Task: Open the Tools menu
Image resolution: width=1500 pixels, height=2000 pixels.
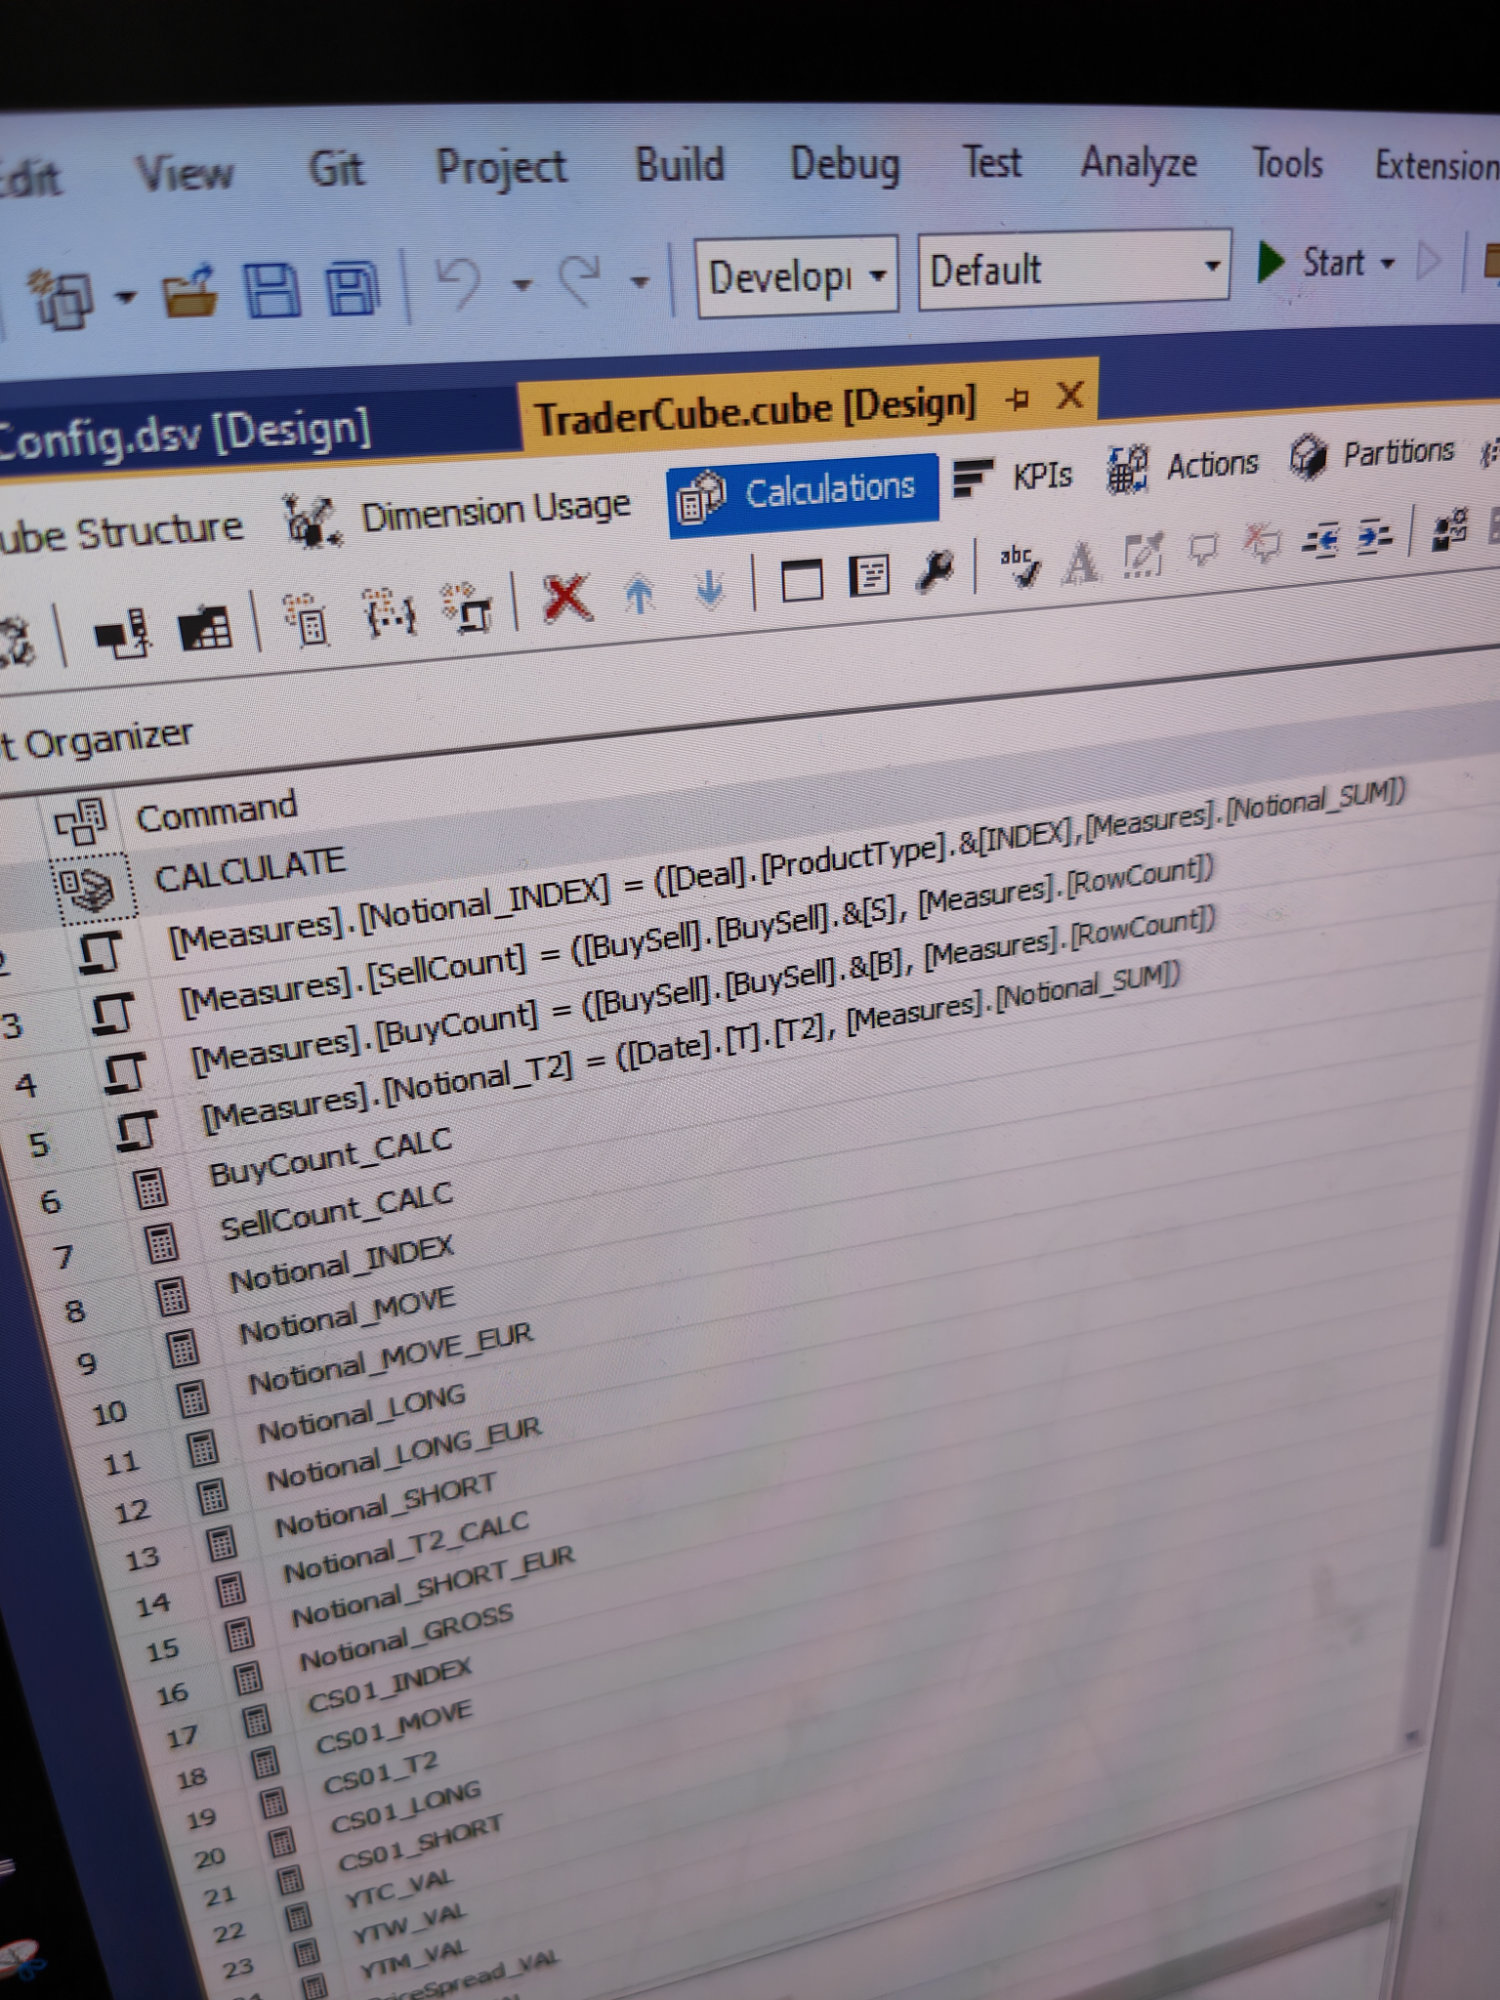Action: [1288, 162]
